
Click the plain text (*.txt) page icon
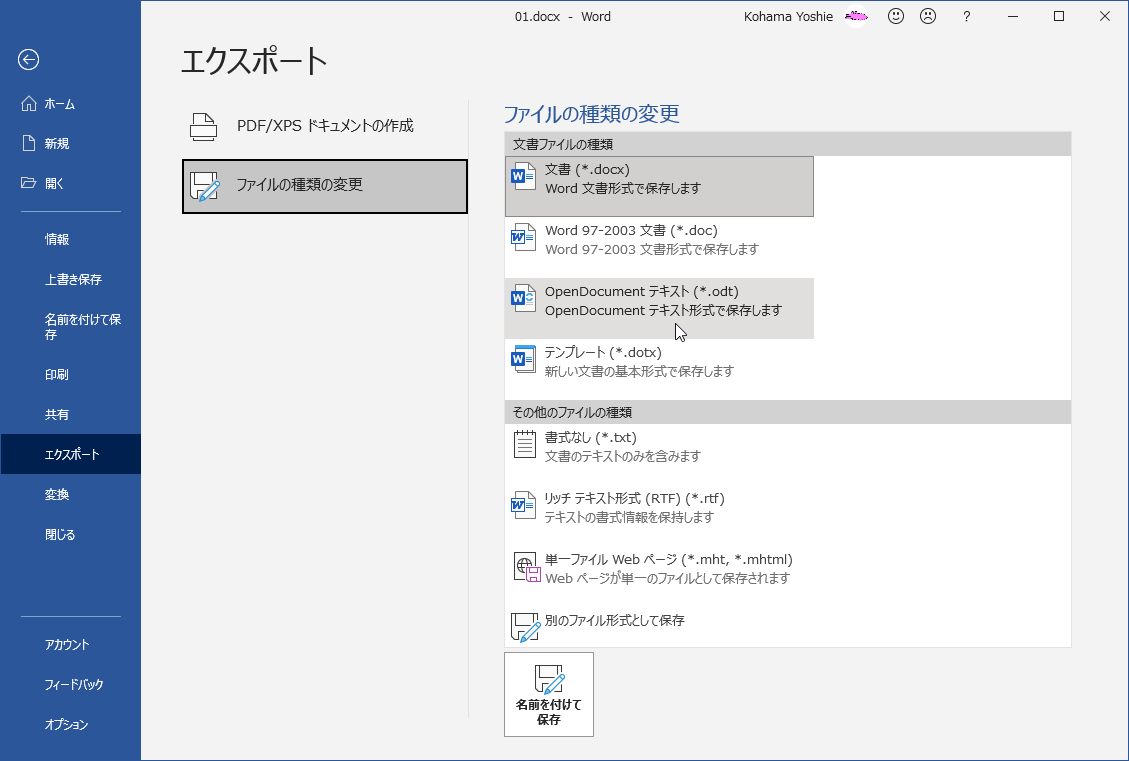coord(525,444)
